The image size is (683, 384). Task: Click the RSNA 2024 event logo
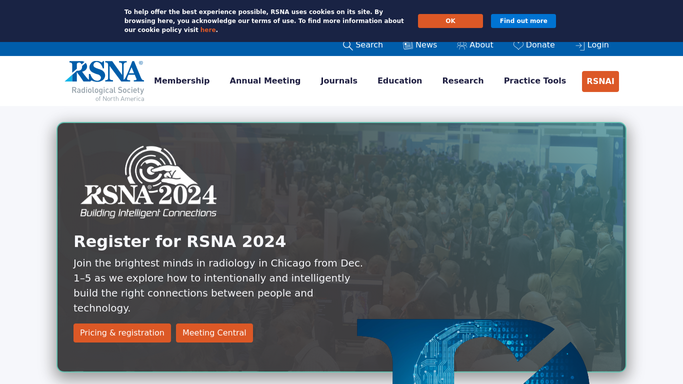click(x=148, y=182)
